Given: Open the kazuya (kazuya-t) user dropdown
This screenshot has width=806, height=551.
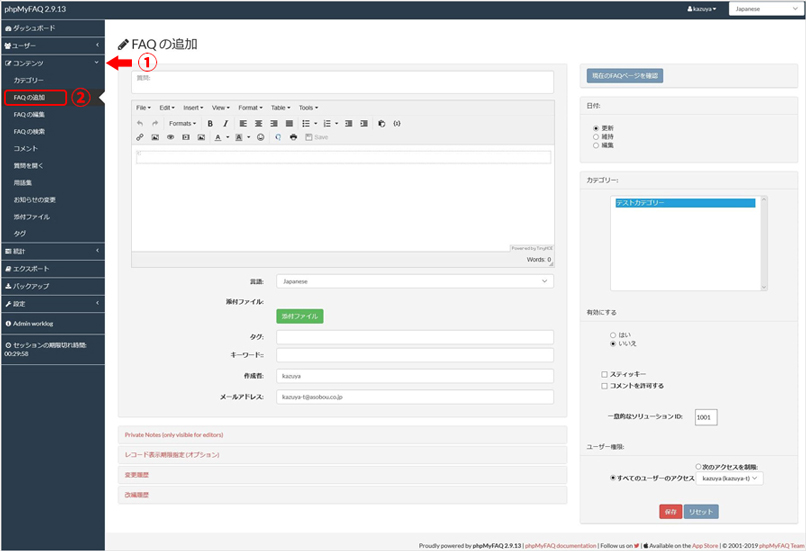Looking at the screenshot, I should point(729,479).
